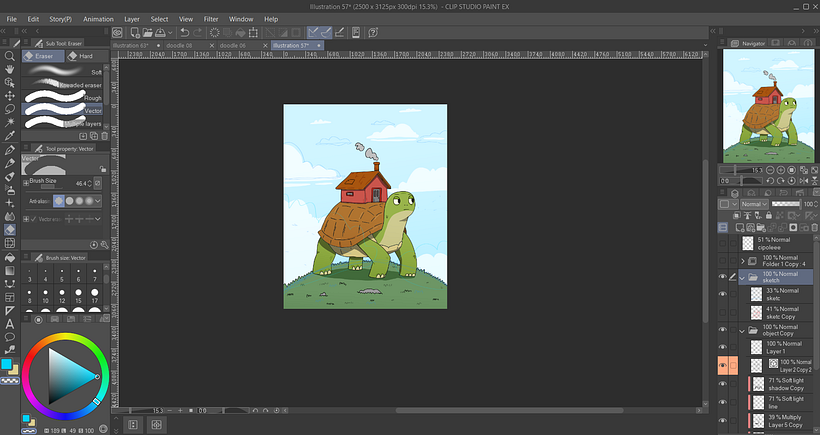
Task: Adjust the layer opacity slider
Action: [786, 204]
